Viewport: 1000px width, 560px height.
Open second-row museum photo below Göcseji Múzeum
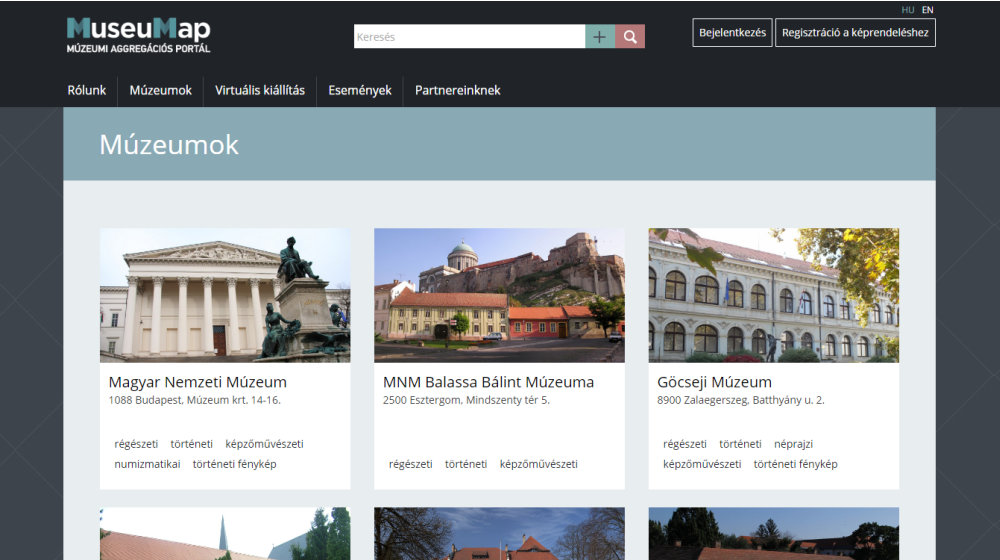pos(774,534)
